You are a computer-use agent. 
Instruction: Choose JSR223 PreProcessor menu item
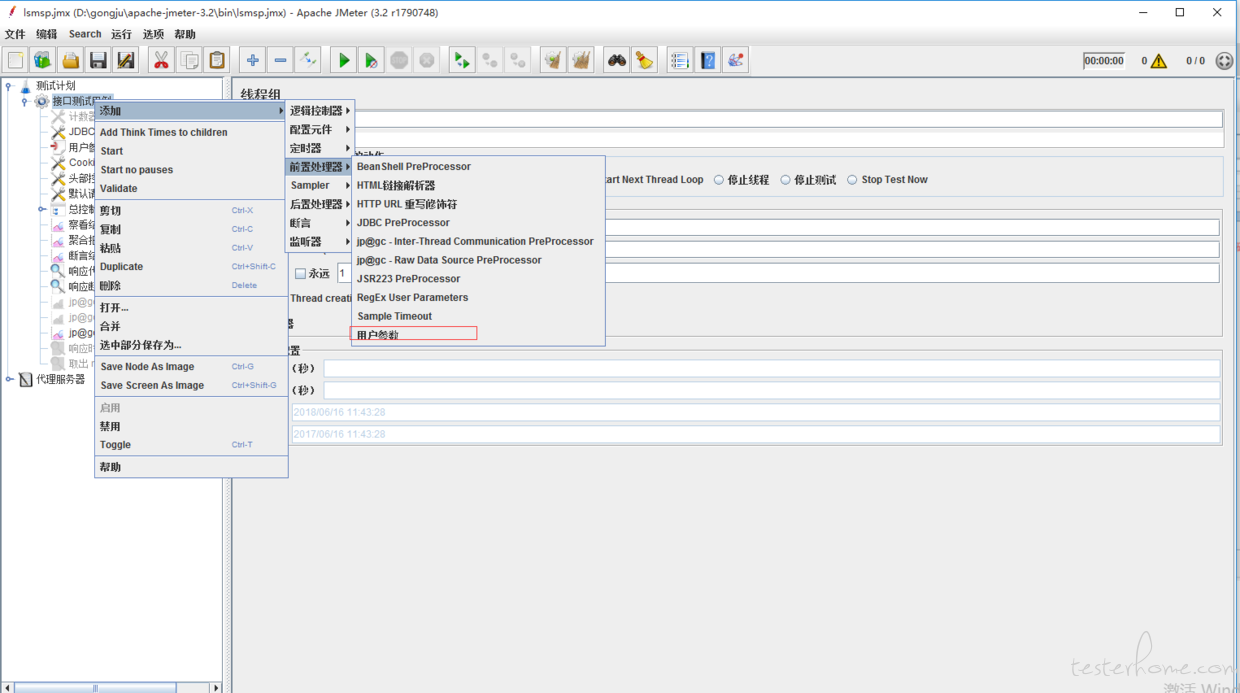pos(478,279)
